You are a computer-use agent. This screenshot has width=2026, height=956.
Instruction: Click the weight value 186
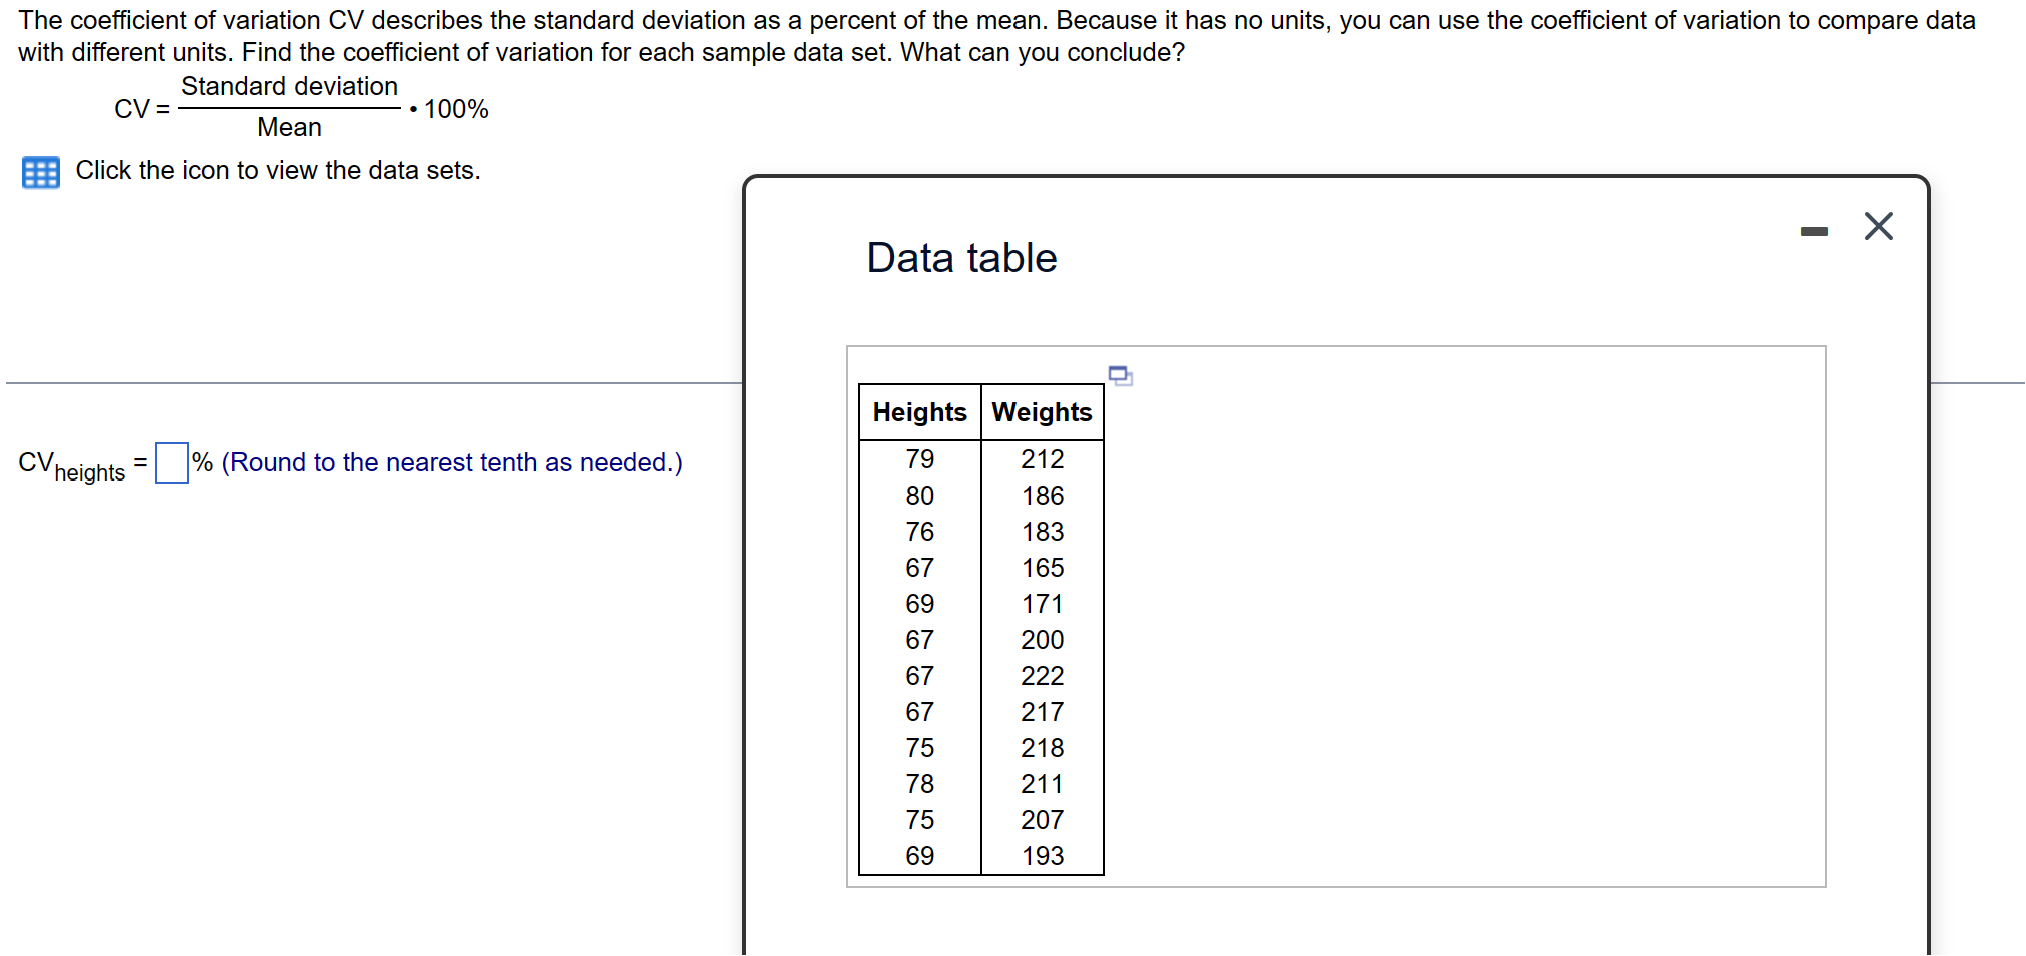click(1043, 496)
